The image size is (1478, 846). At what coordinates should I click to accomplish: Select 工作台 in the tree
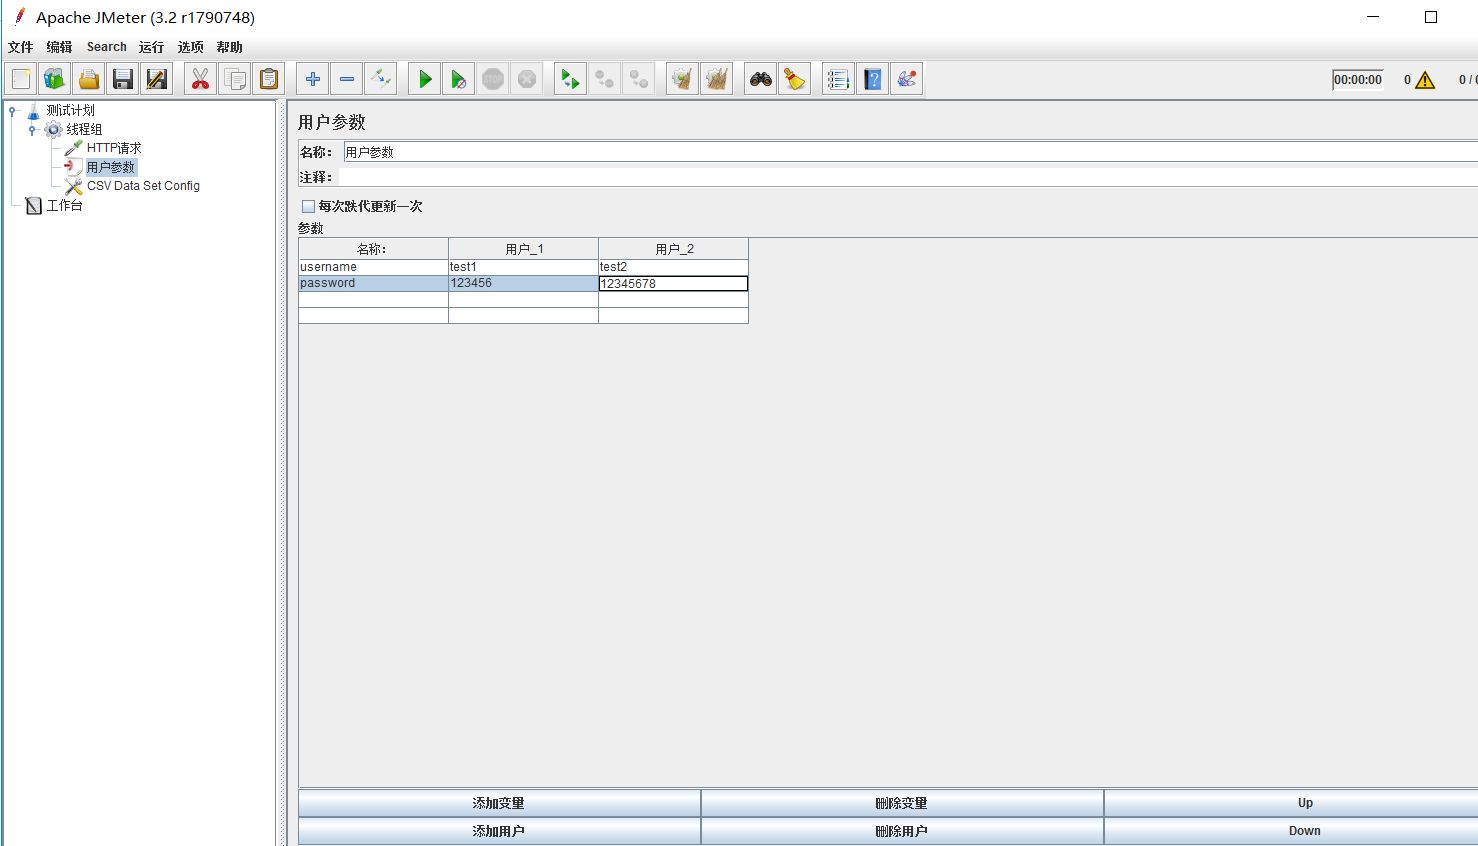[65, 205]
